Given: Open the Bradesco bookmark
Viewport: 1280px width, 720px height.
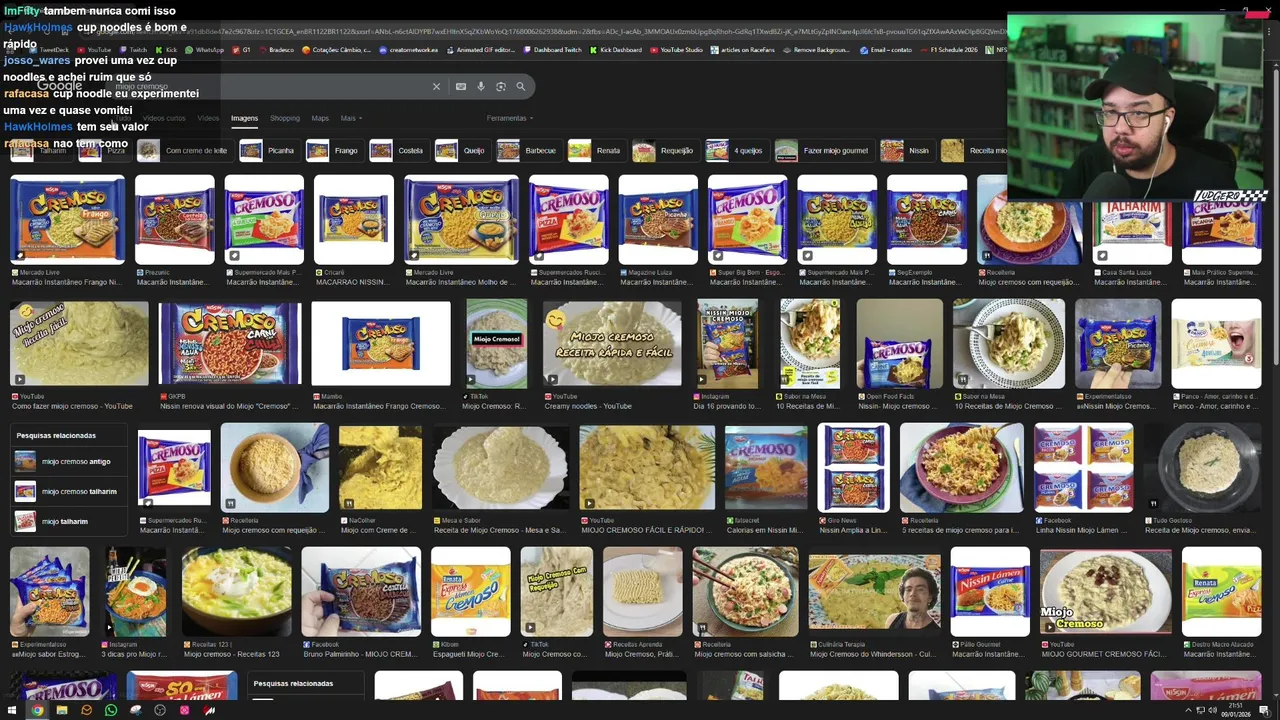Looking at the screenshot, I should [276, 50].
